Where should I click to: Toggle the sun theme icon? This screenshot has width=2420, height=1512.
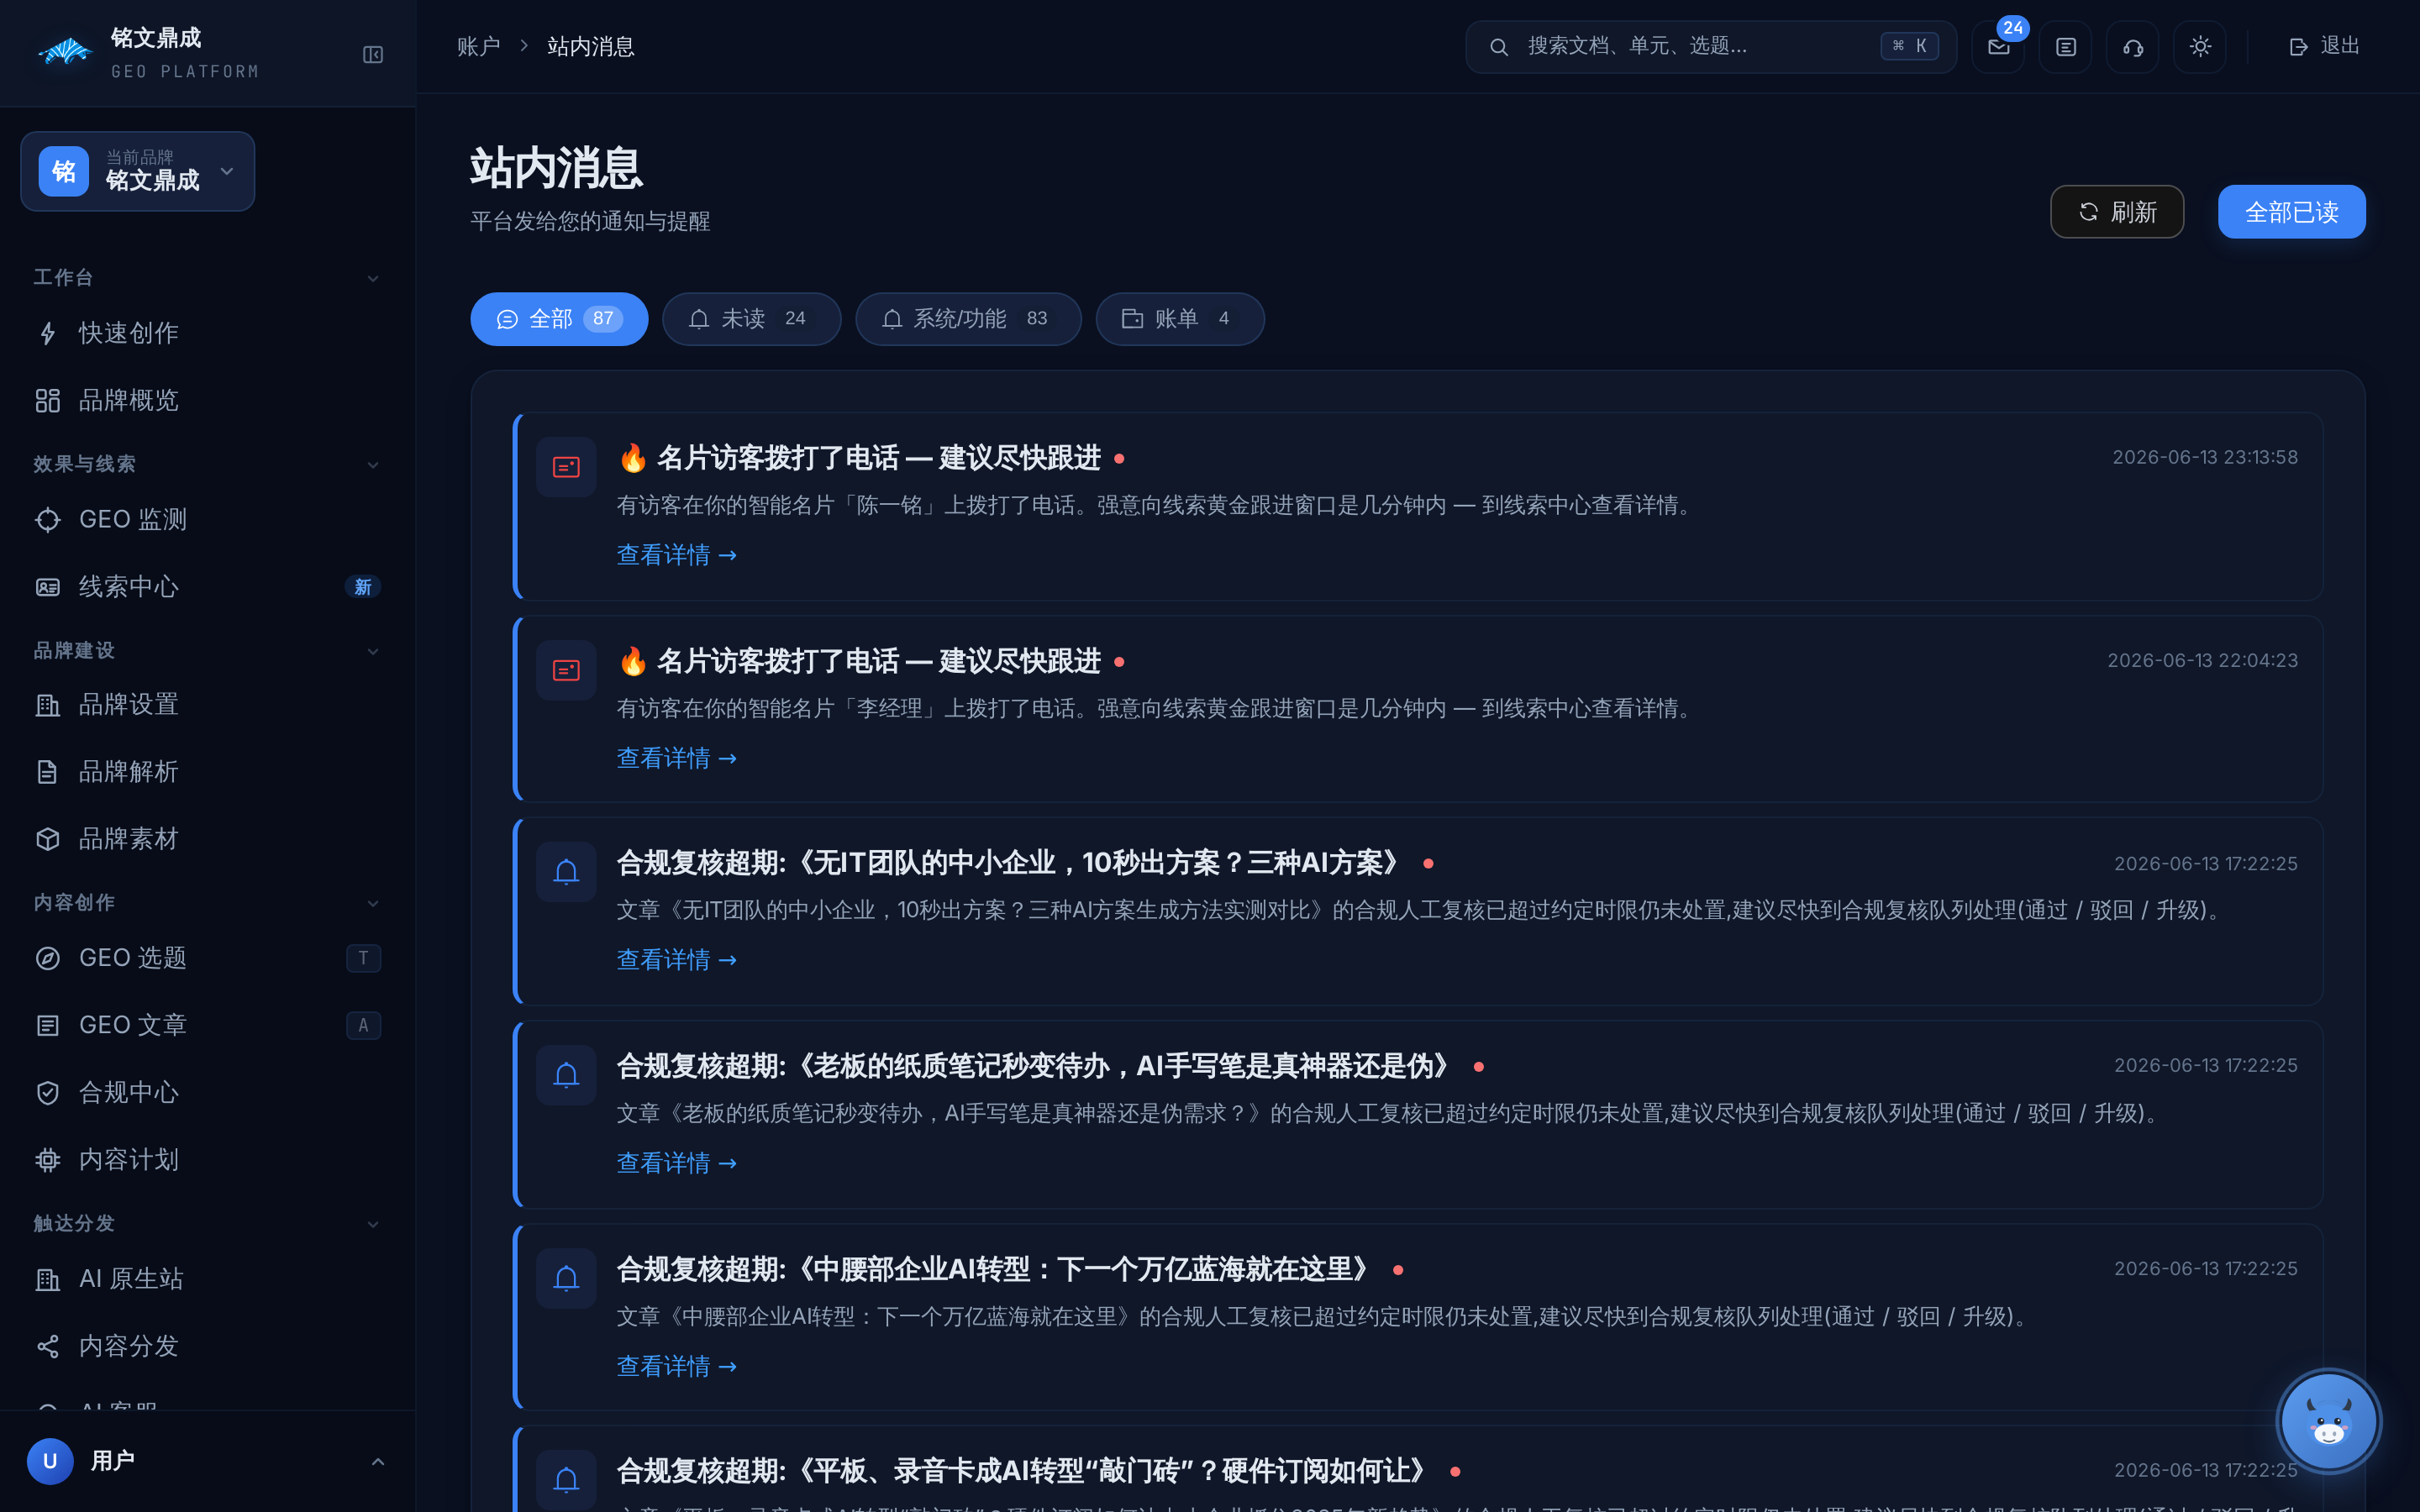point(2200,46)
